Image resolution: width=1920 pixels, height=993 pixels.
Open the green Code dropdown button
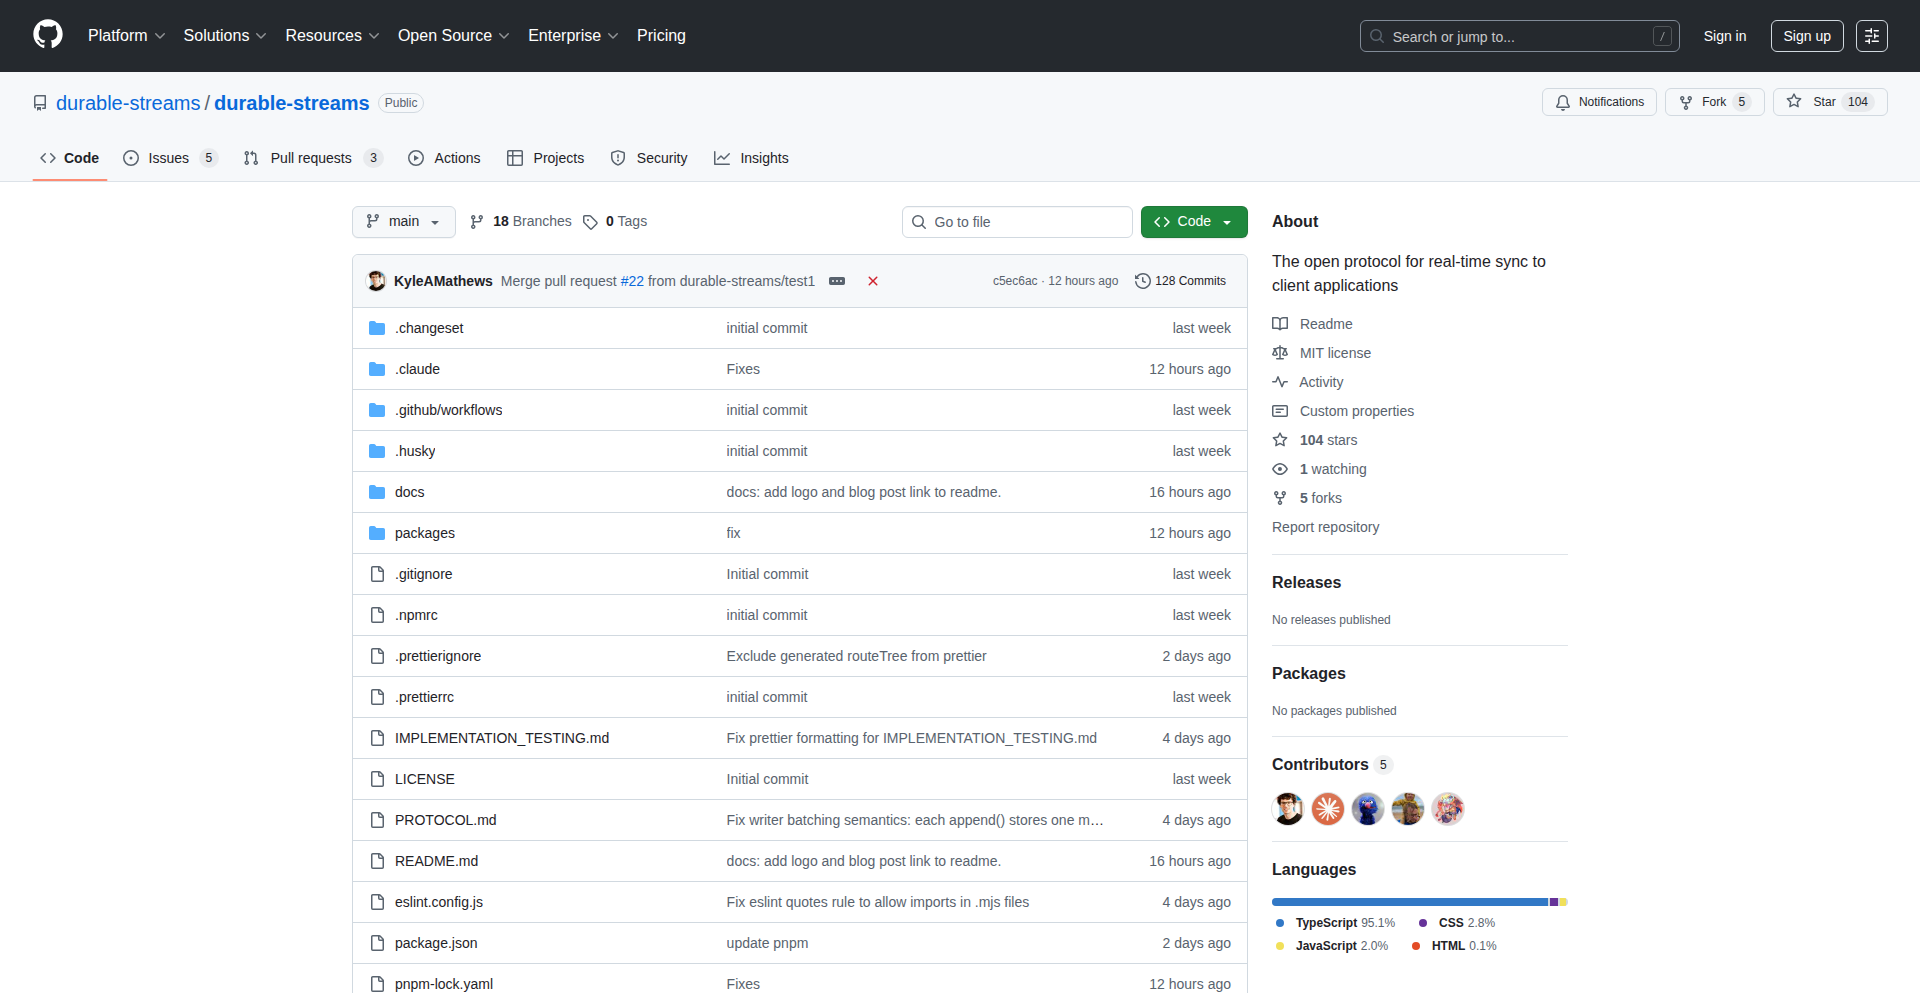[x=1194, y=222]
